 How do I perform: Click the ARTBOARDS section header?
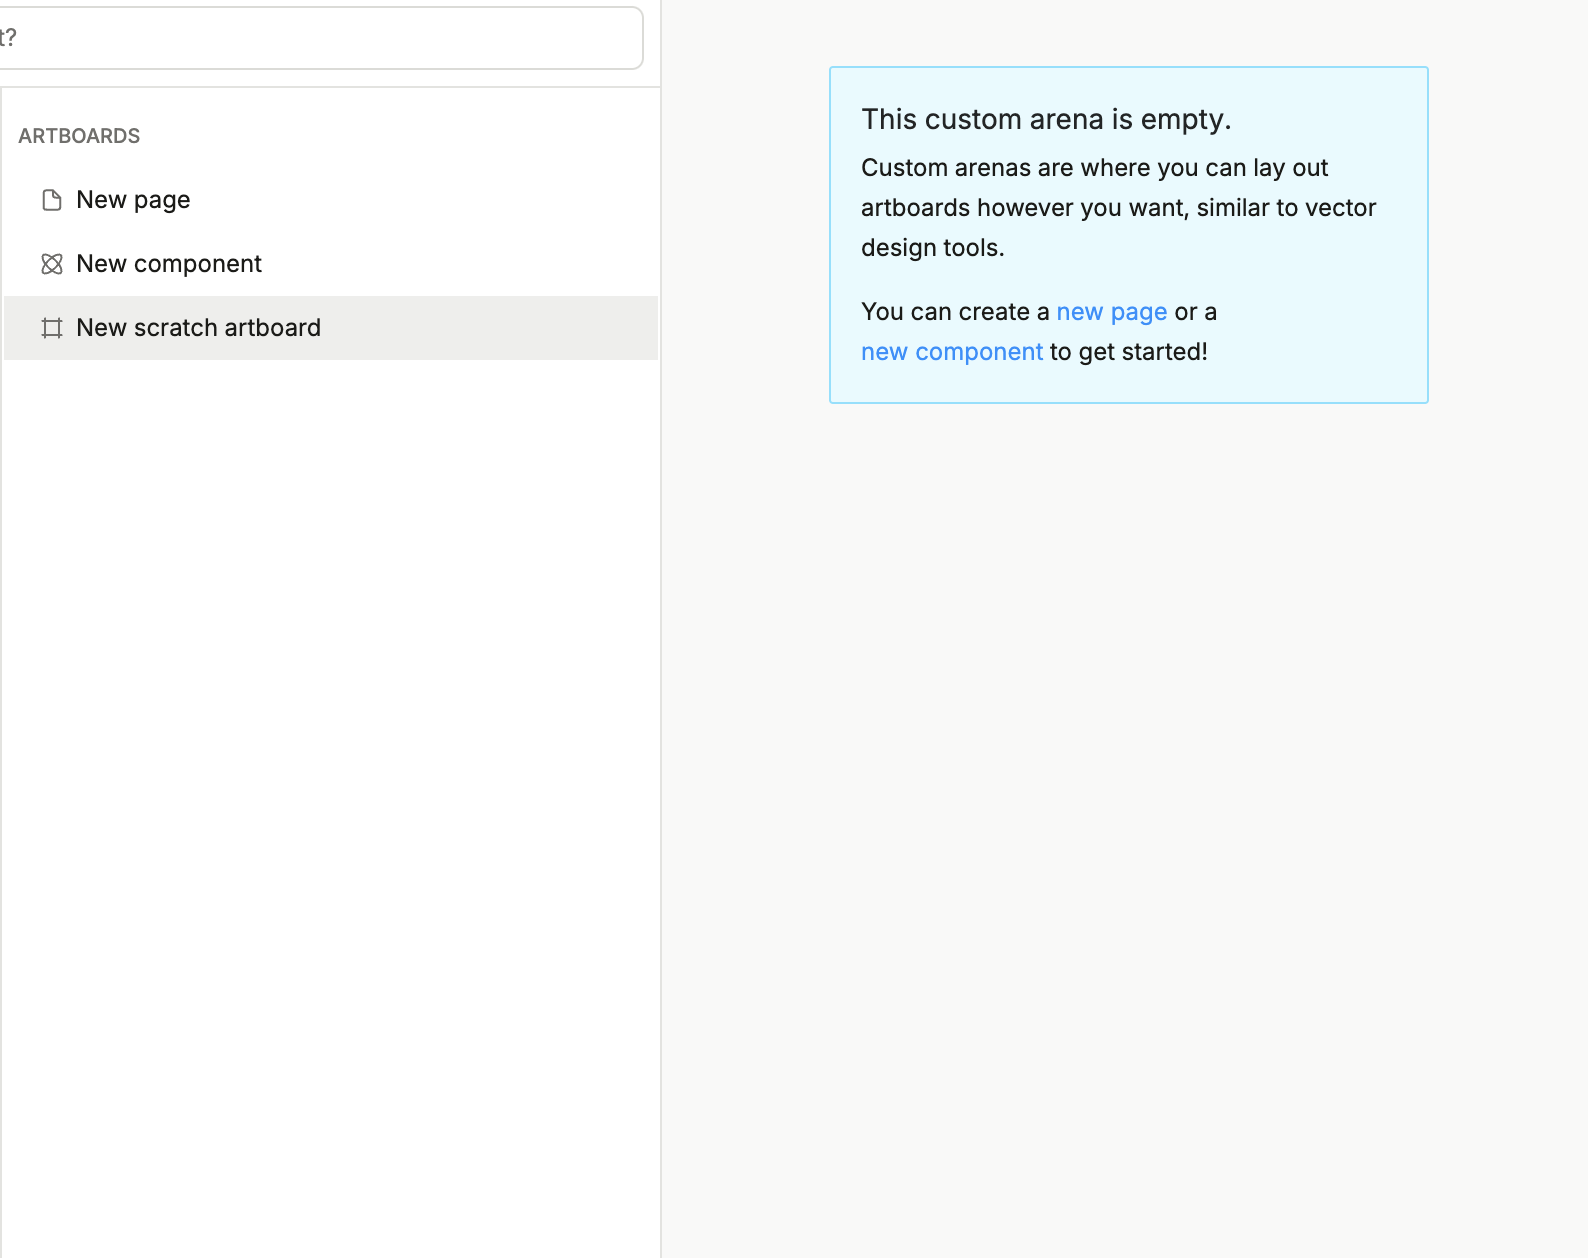click(79, 136)
